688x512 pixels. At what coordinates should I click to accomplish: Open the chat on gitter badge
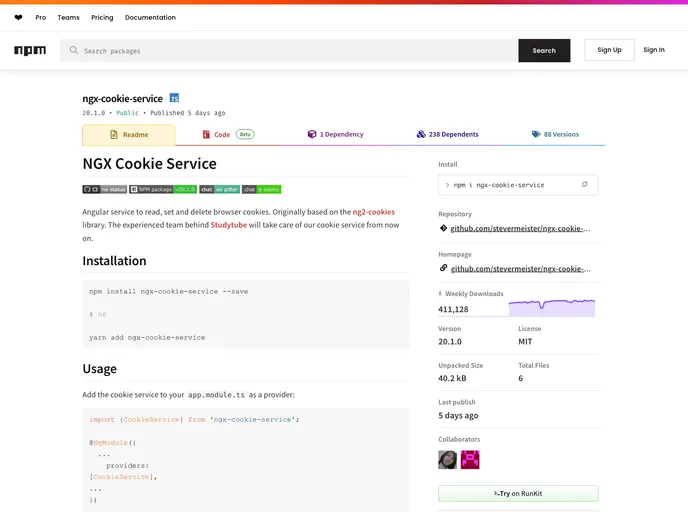(219, 190)
